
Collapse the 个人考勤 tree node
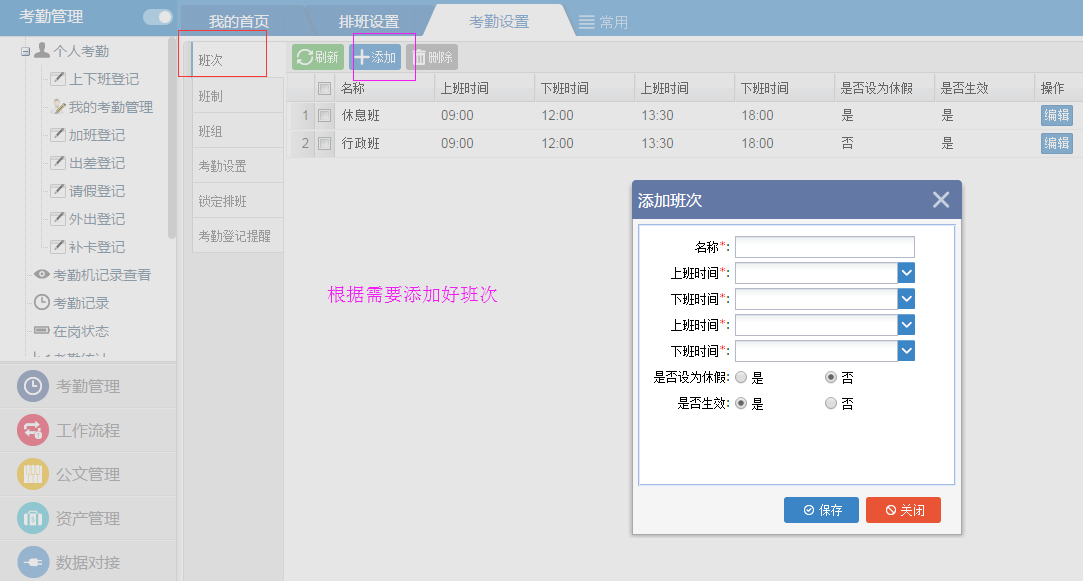[x=26, y=52]
